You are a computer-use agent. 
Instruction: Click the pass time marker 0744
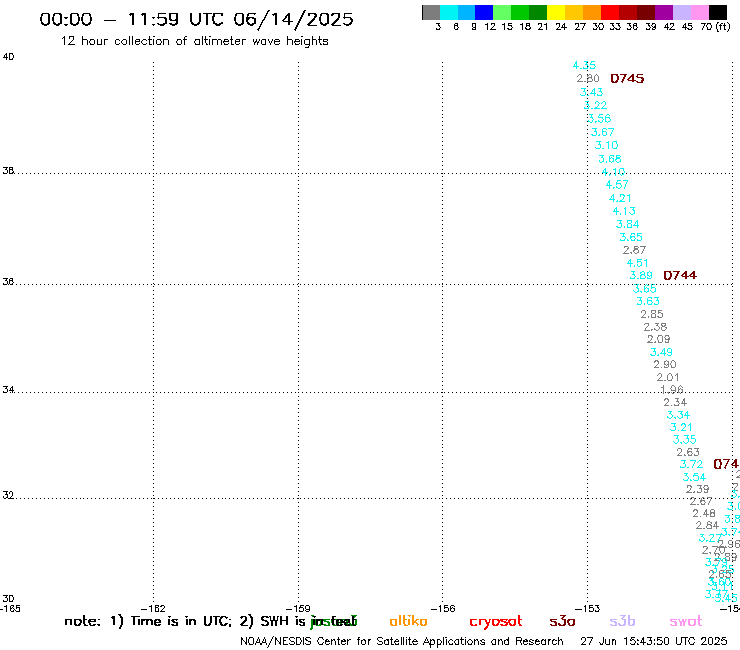pos(680,275)
